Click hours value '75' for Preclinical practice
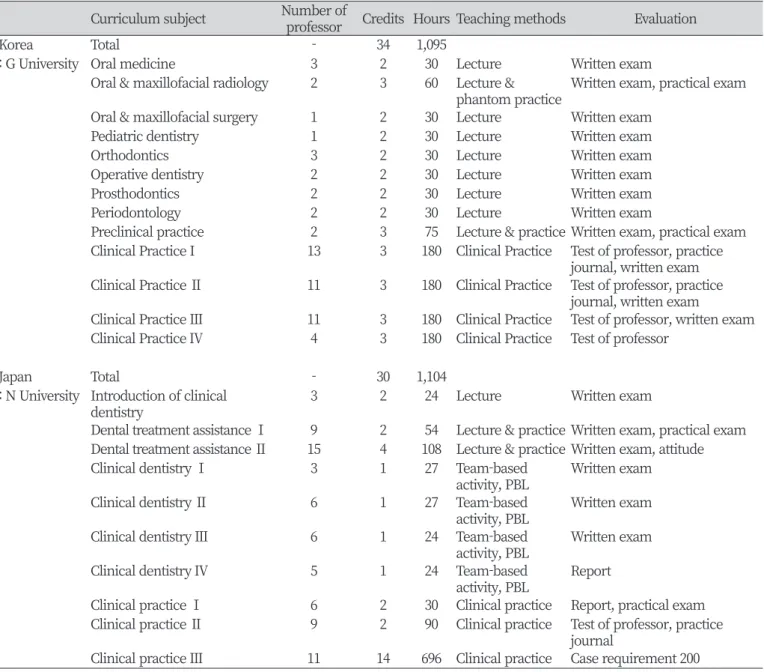 click(431, 232)
